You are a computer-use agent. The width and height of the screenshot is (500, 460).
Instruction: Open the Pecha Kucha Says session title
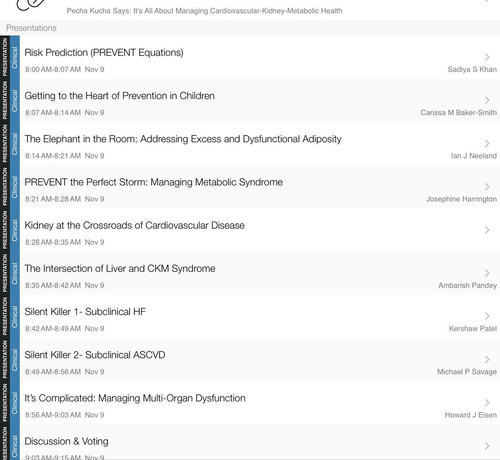point(204,11)
